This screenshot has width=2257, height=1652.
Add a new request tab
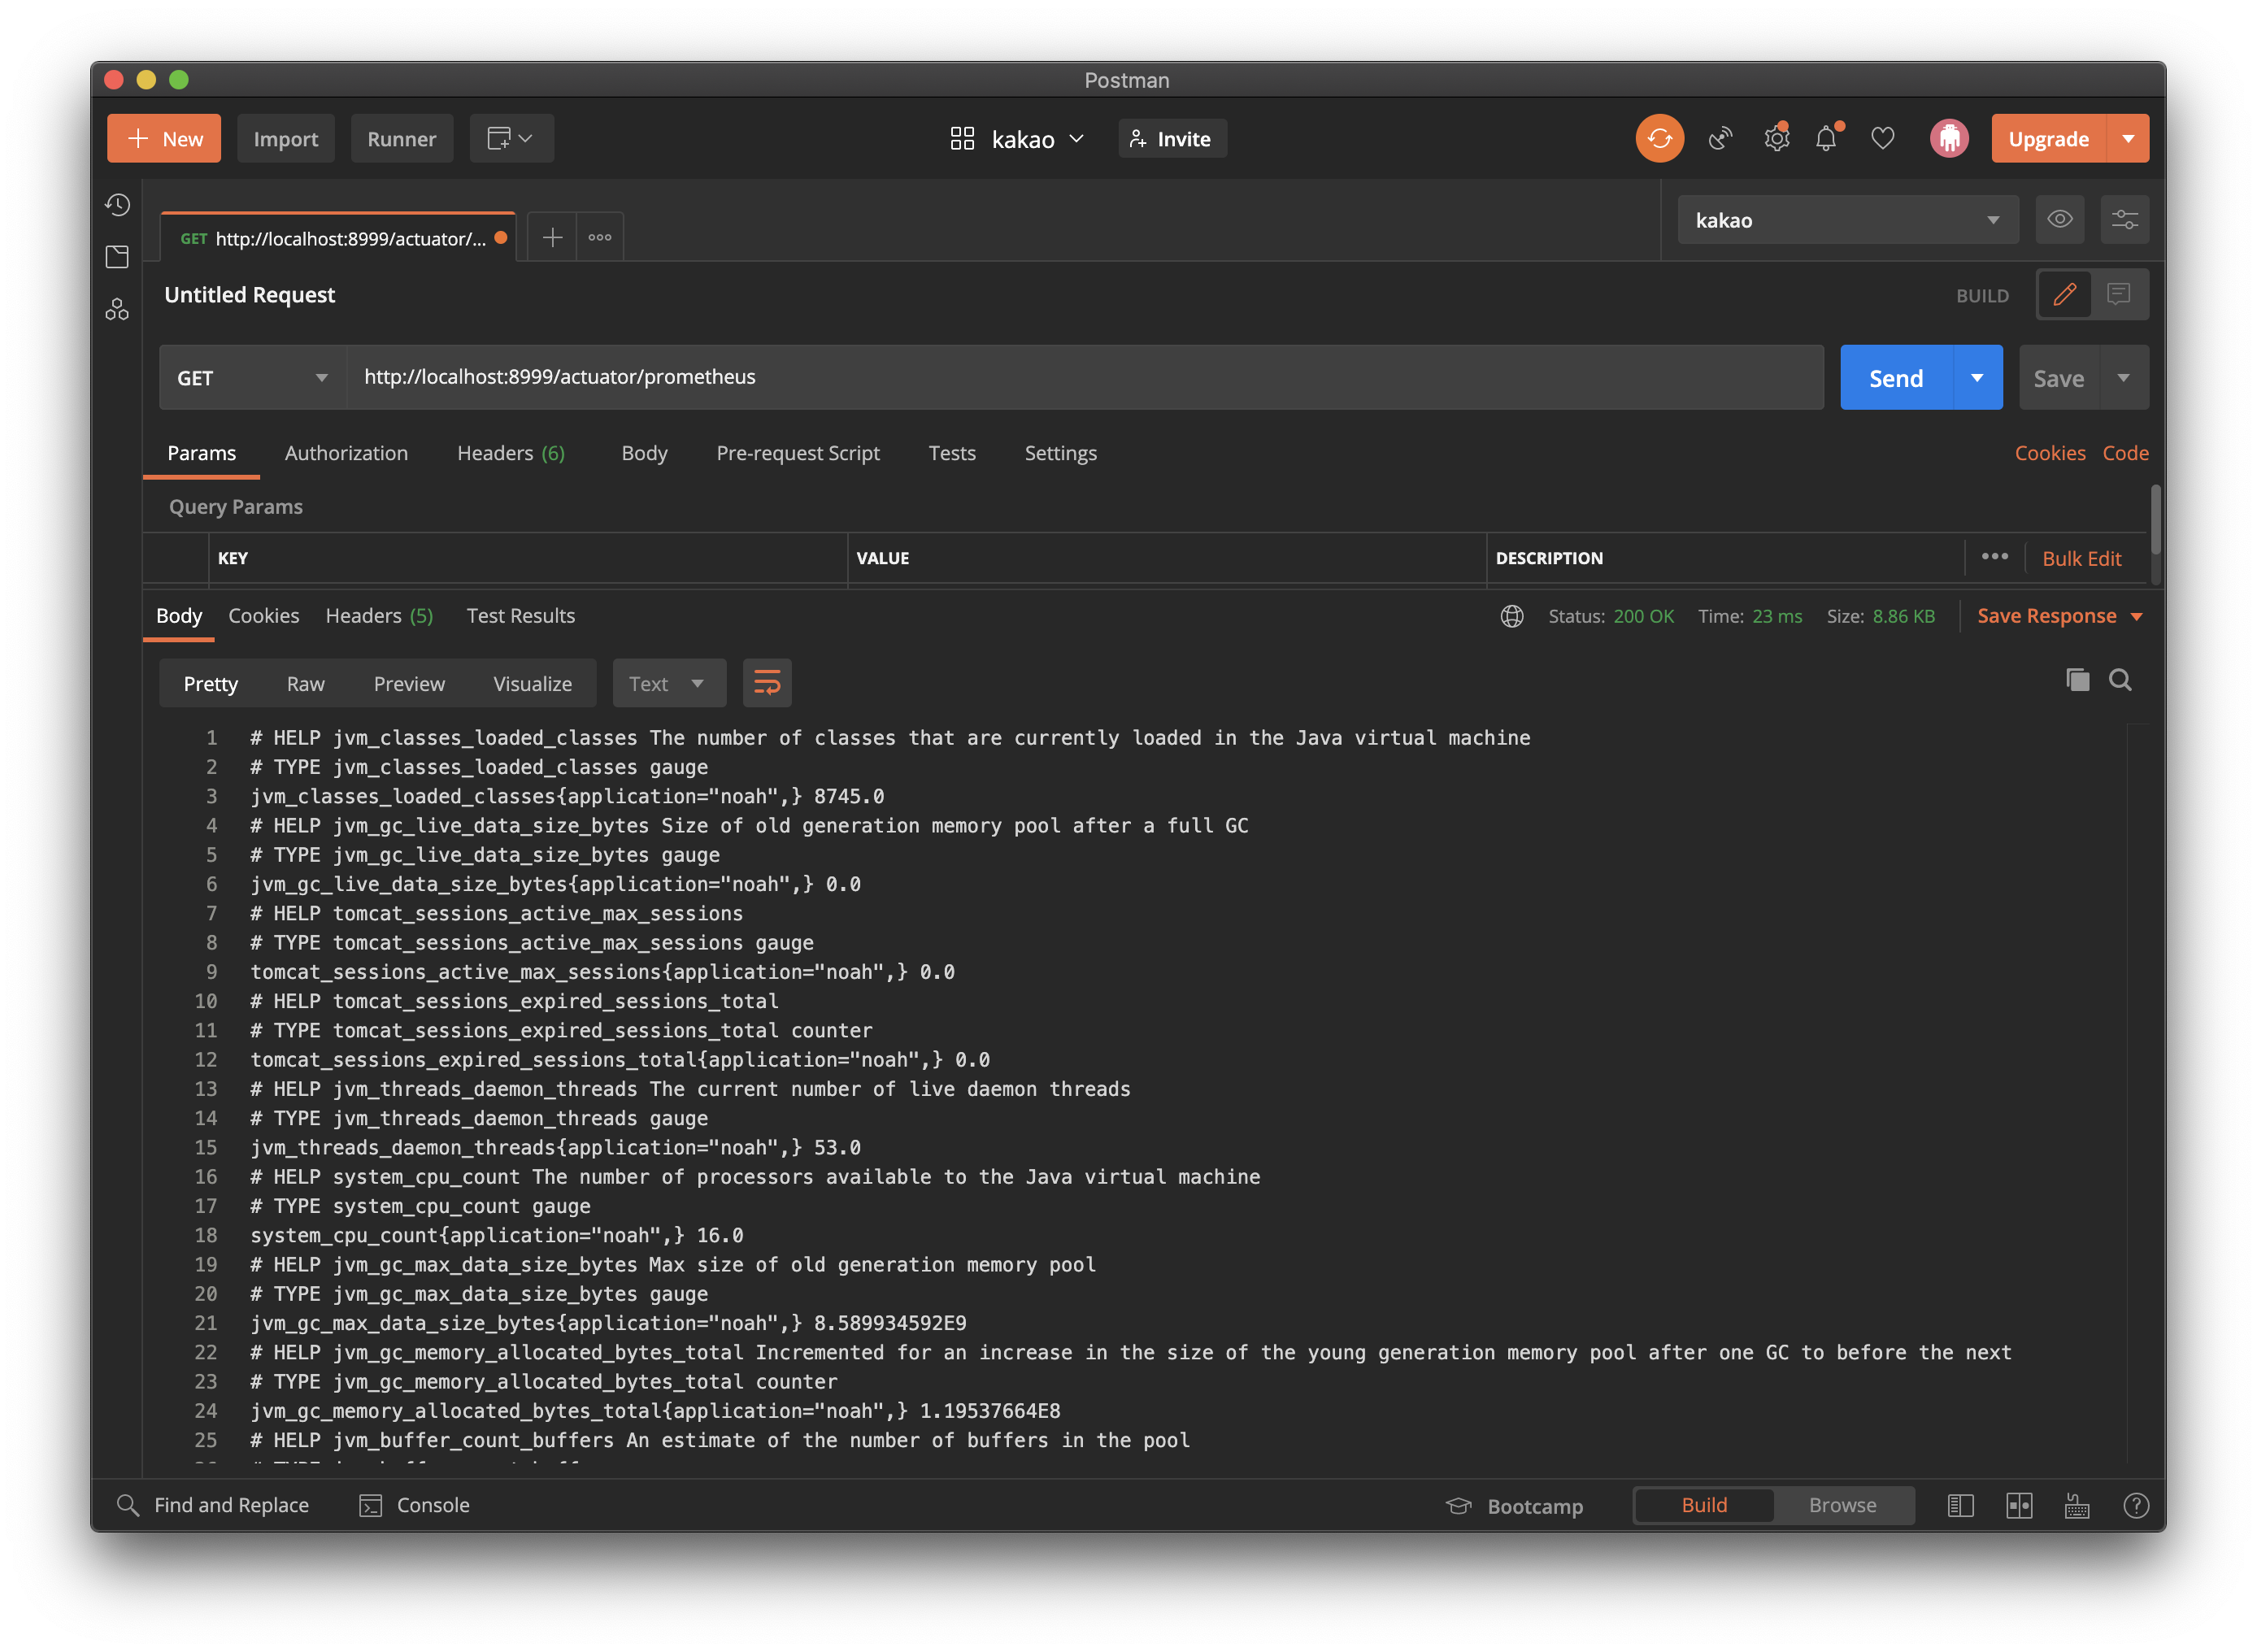click(552, 237)
